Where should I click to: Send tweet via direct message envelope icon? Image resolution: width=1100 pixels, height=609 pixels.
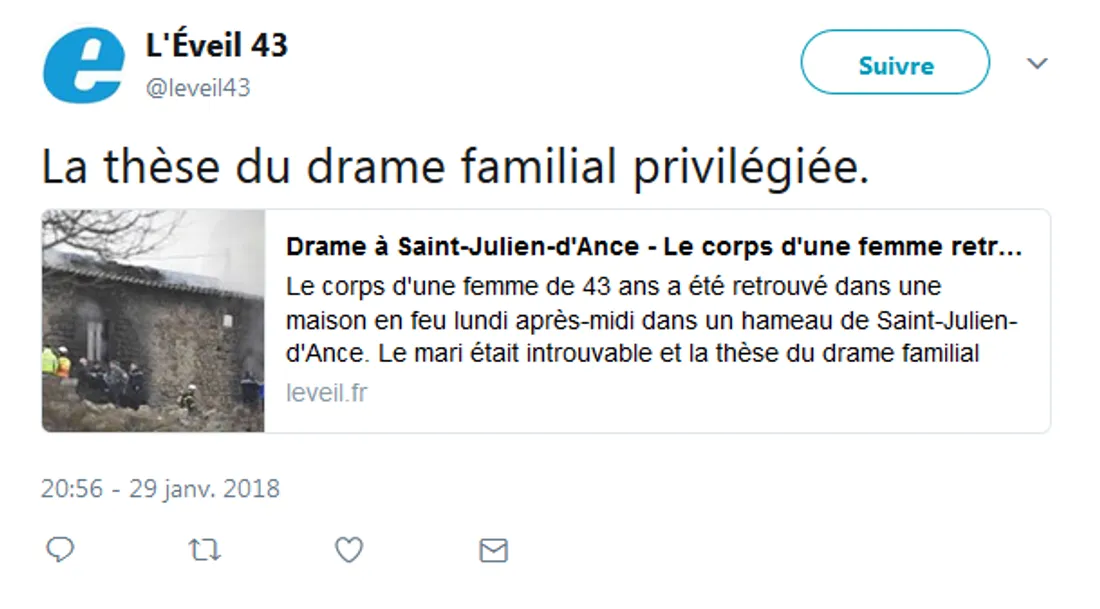pos(493,549)
